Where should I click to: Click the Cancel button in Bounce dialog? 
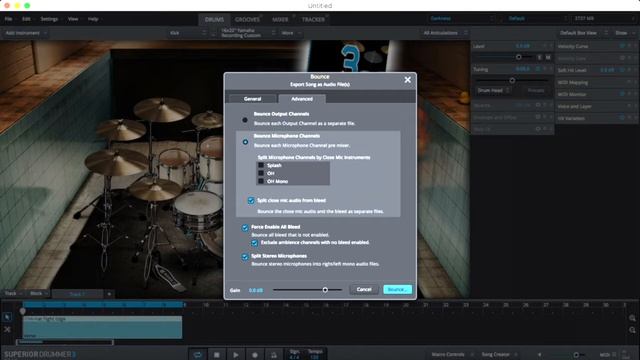pos(364,289)
